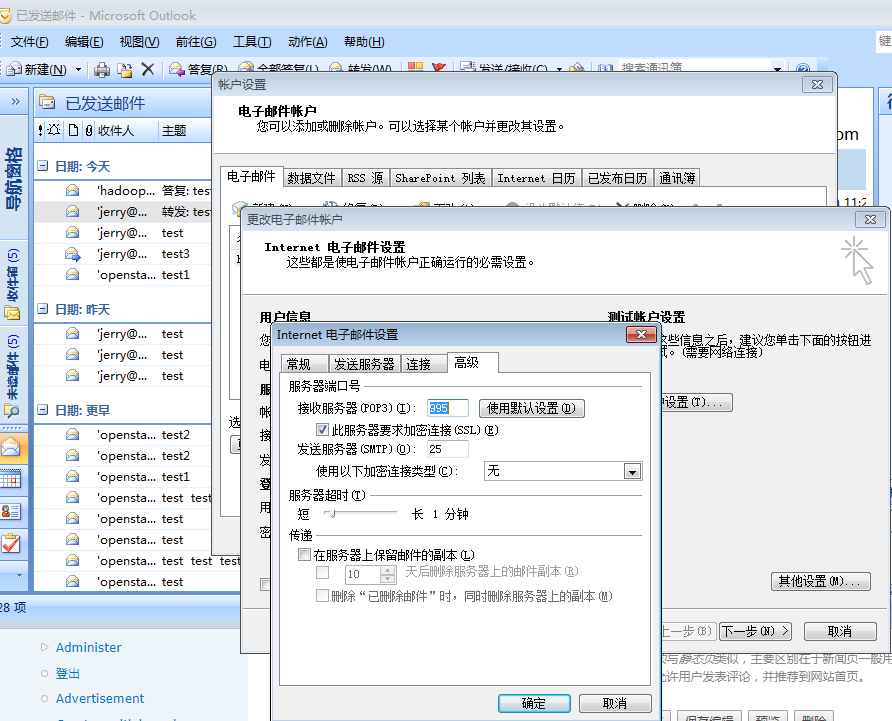Sort by the Icon (page) column header
Image resolution: width=892 pixels, height=721 pixels.
[73, 130]
